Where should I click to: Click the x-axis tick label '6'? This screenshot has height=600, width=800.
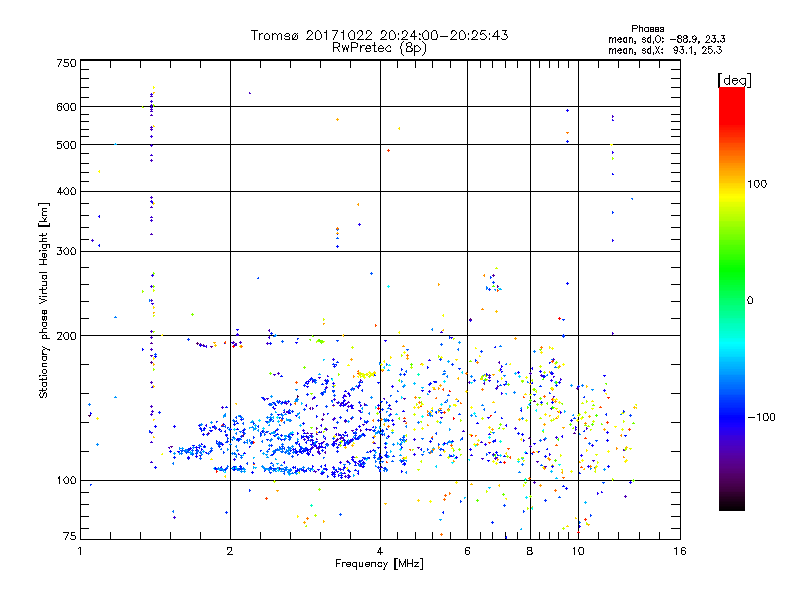(467, 551)
